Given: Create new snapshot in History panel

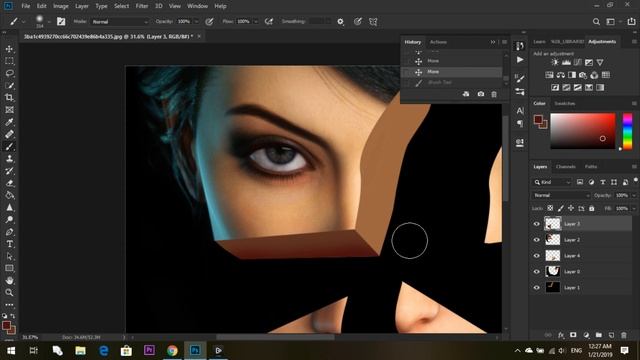Looking at the screenshot, I should 481,94.
